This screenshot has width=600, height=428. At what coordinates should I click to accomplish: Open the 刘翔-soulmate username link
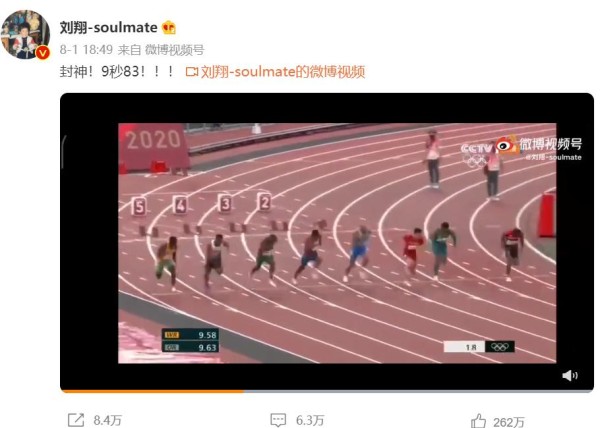(108, 28)
